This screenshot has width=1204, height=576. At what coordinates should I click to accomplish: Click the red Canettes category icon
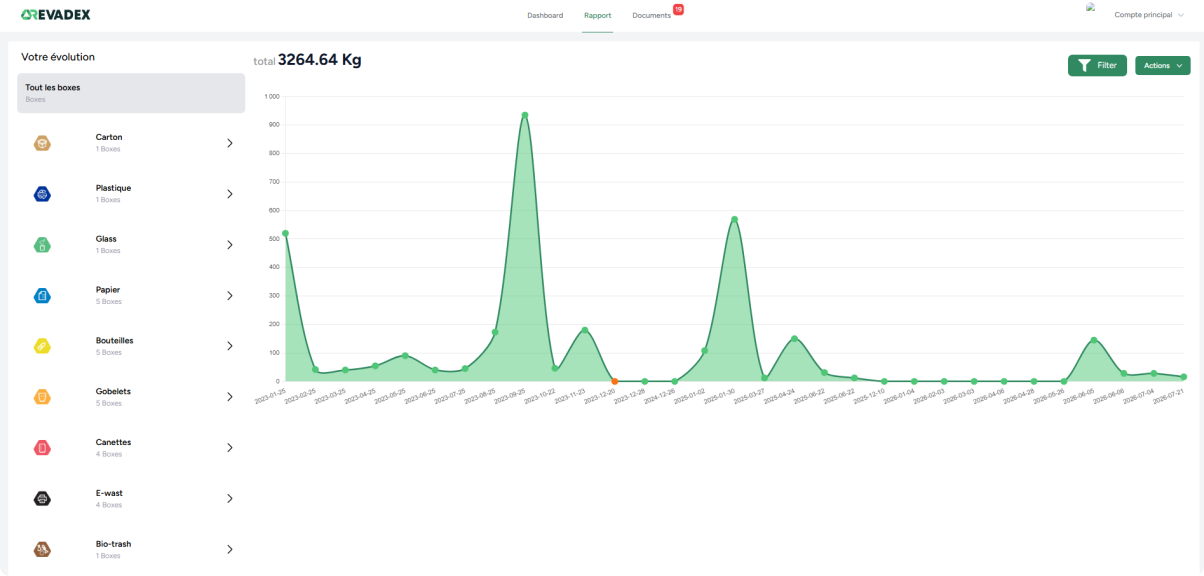pos(42,448)
